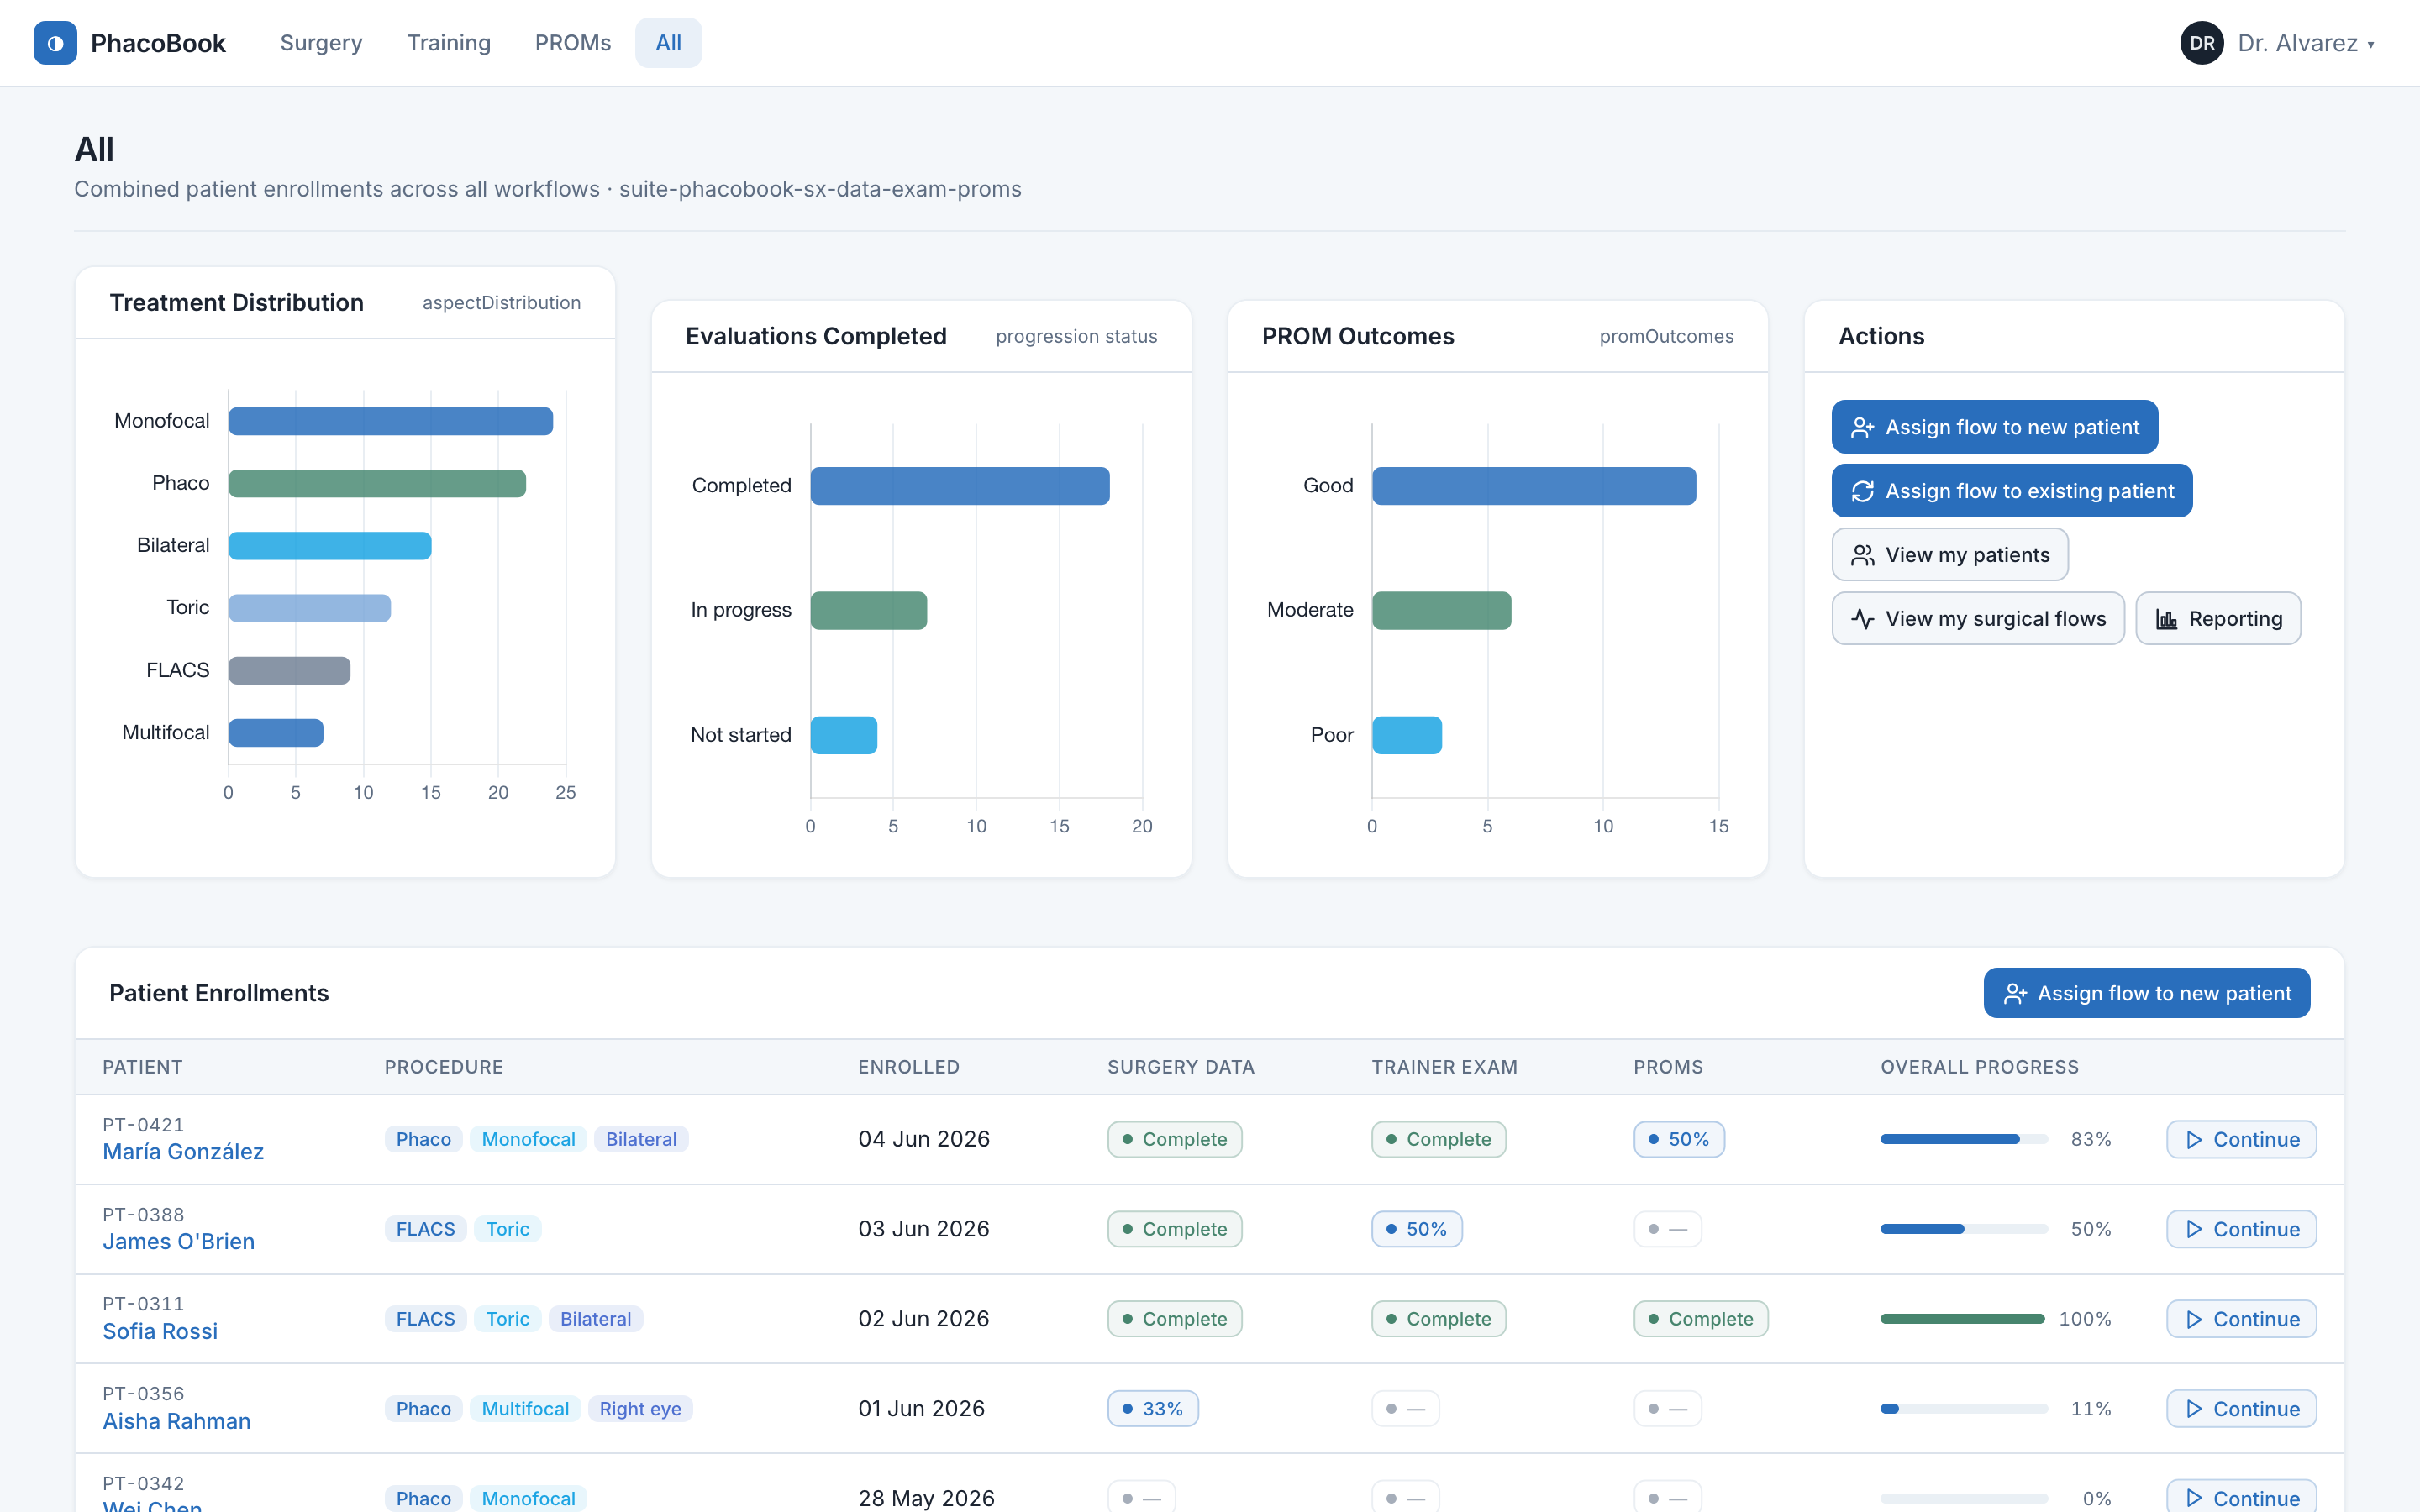Screen dimensions: 2420x1512
Task: Open the Reporting button
Action: (x=2218, y=619)
